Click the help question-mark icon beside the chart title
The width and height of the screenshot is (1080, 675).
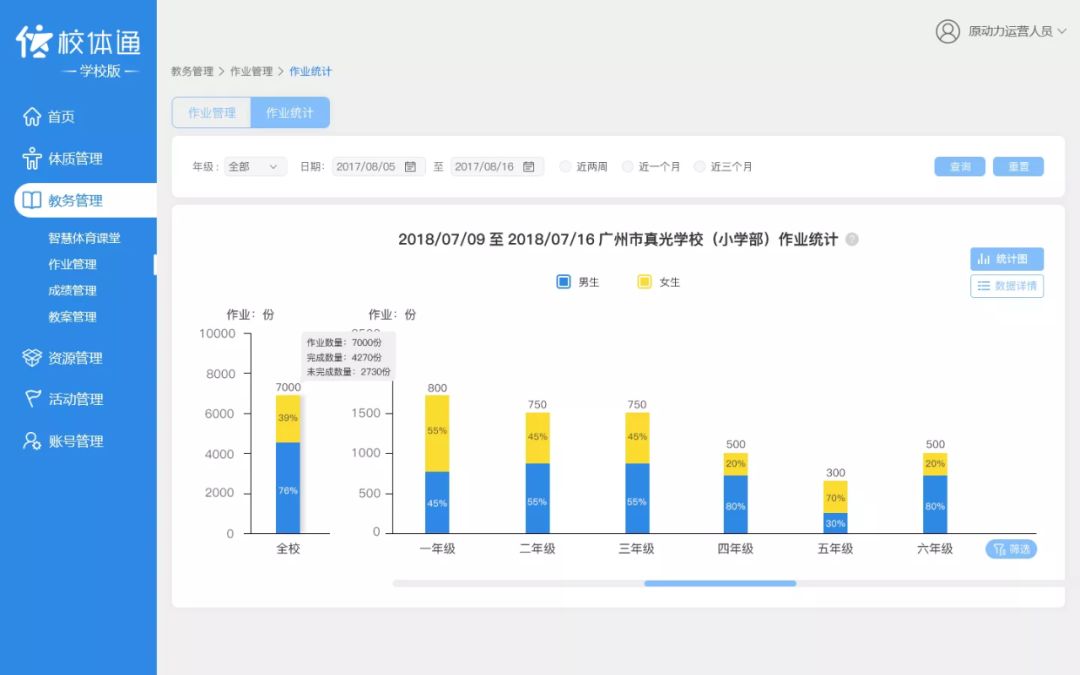click(851, 240)
